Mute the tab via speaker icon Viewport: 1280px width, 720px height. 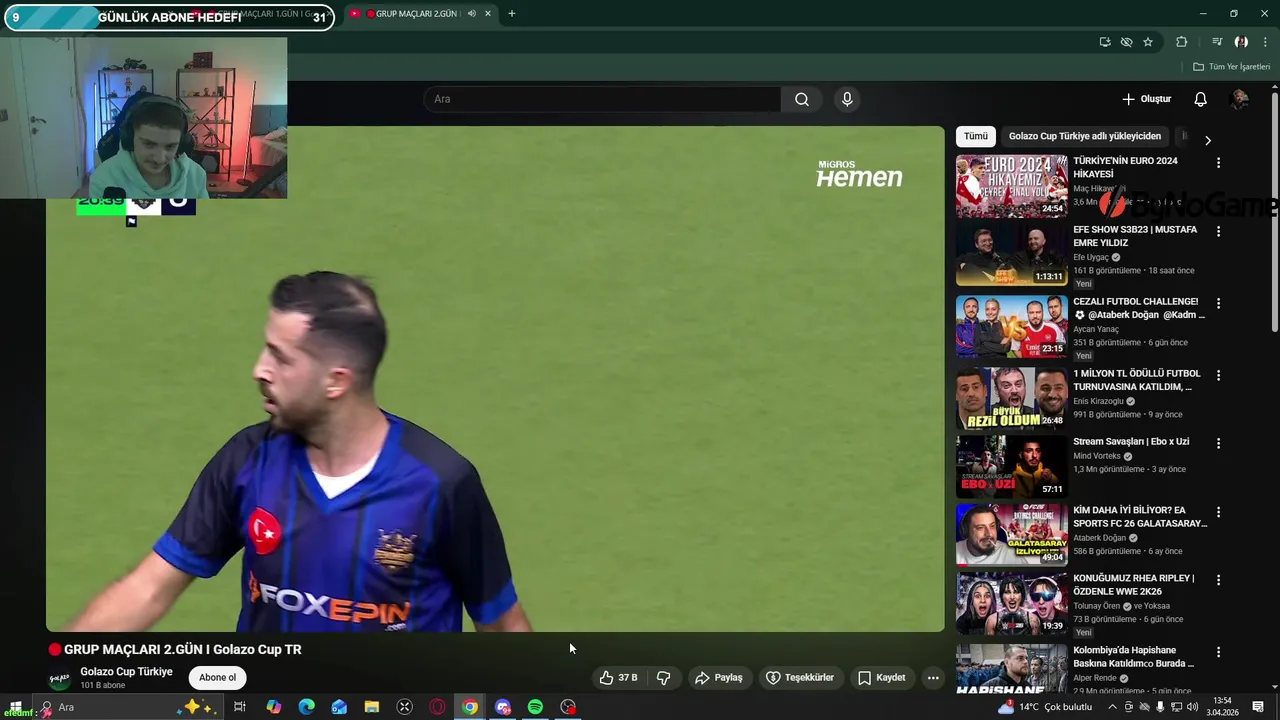472,14
